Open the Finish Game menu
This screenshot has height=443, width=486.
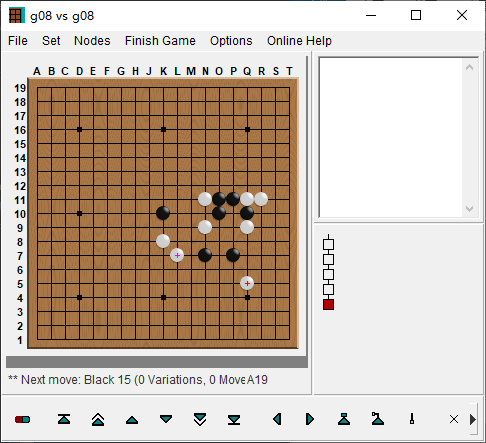coord(160,41)
